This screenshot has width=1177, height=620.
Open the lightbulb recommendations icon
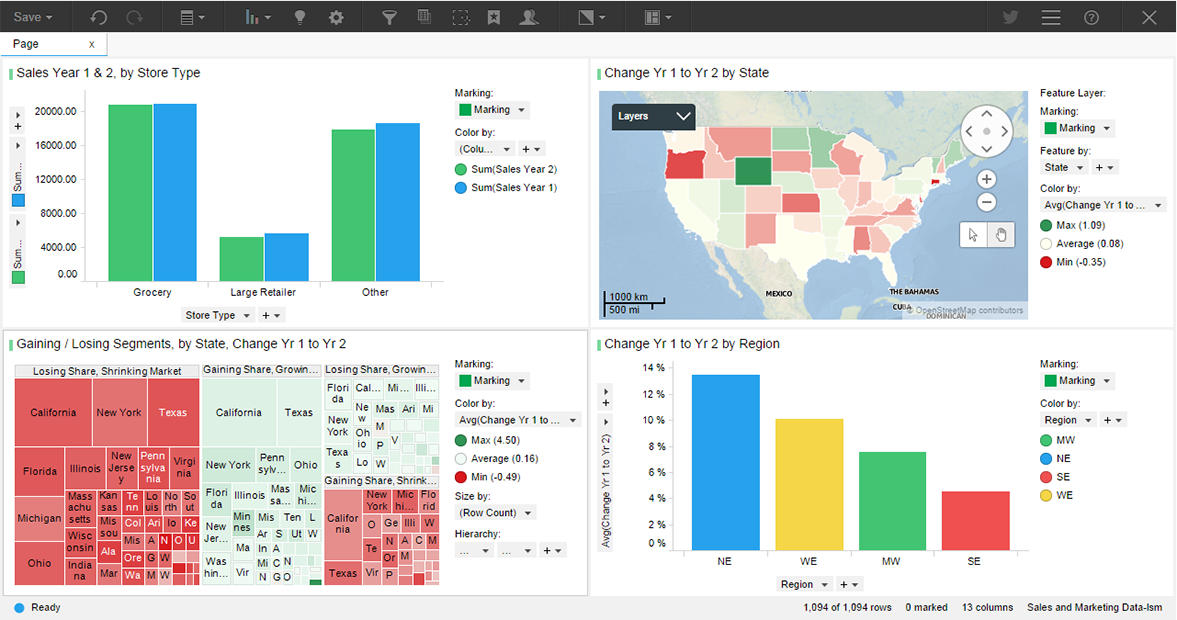[x=300, y=17]
